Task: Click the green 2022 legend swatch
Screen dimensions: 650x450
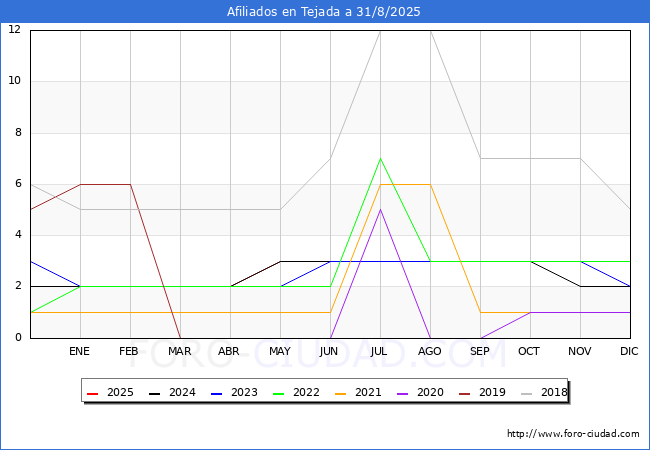Action: click(x=278, y=393)
